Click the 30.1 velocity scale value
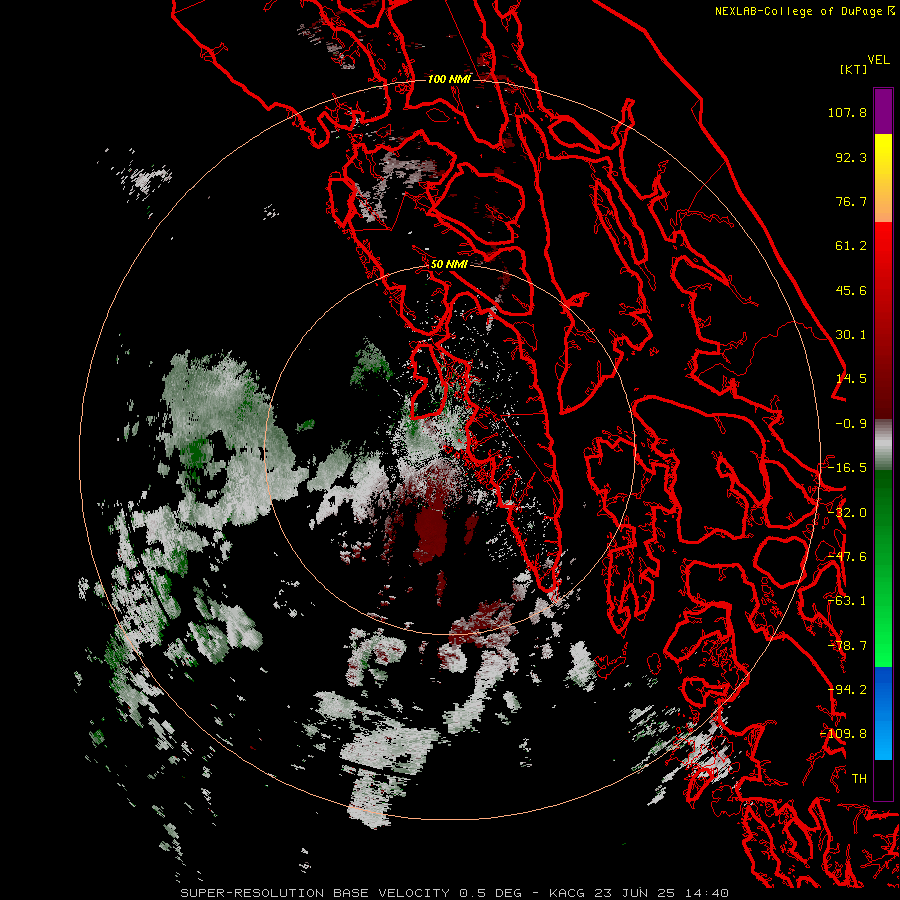The width and height of the screenshot is (900, 900). [851, 335]
